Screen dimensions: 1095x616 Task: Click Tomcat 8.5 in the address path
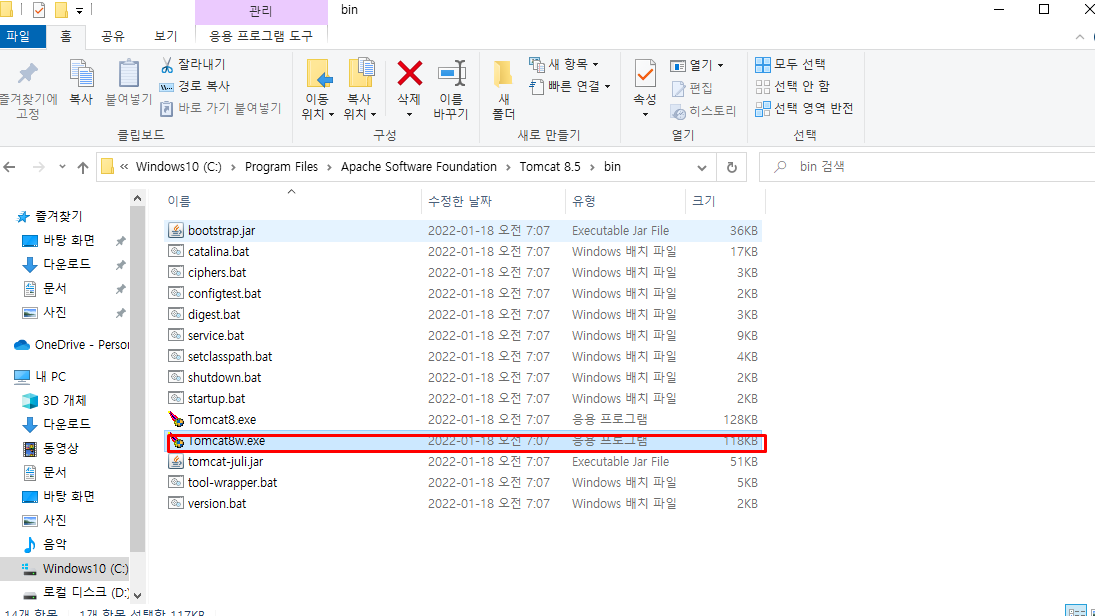click(550, 167)
